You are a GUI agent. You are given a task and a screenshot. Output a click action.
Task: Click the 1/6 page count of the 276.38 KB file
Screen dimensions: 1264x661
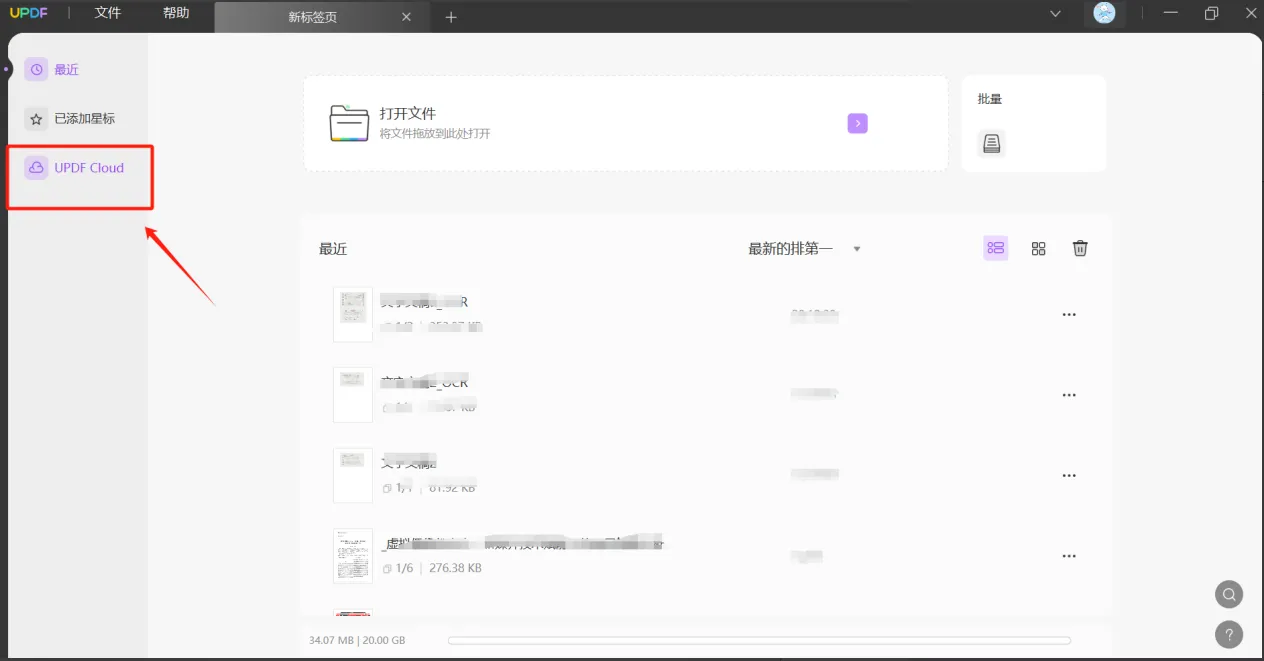(x=404, y=568)
